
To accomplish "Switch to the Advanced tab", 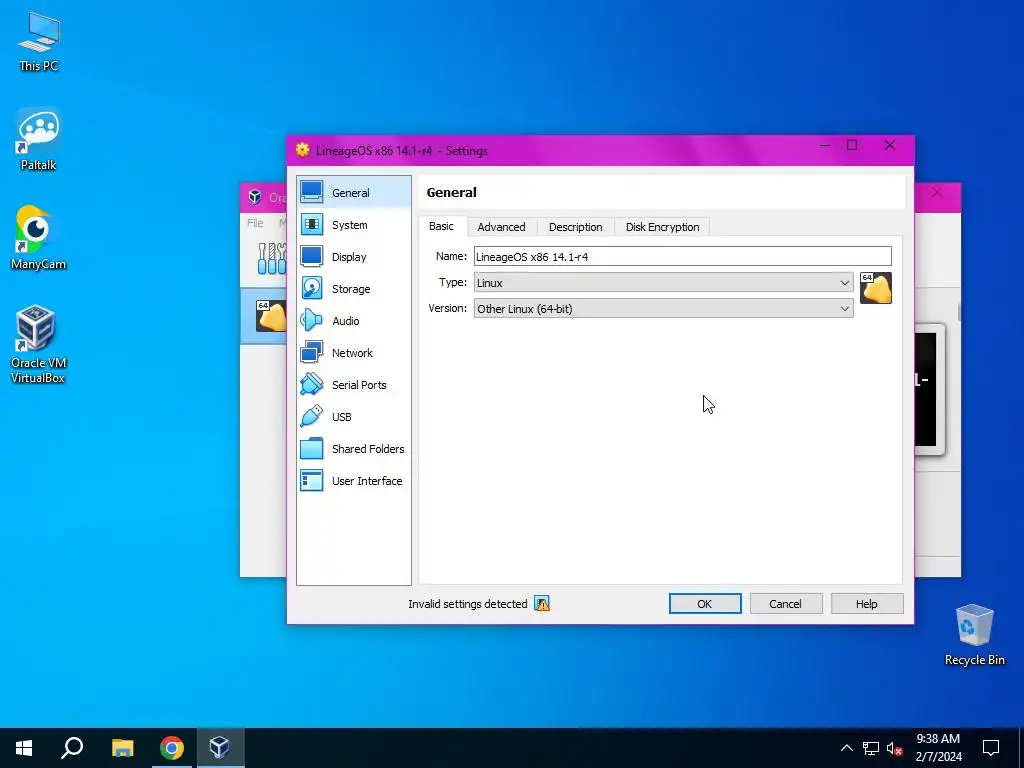I will [x=502, y=227].
